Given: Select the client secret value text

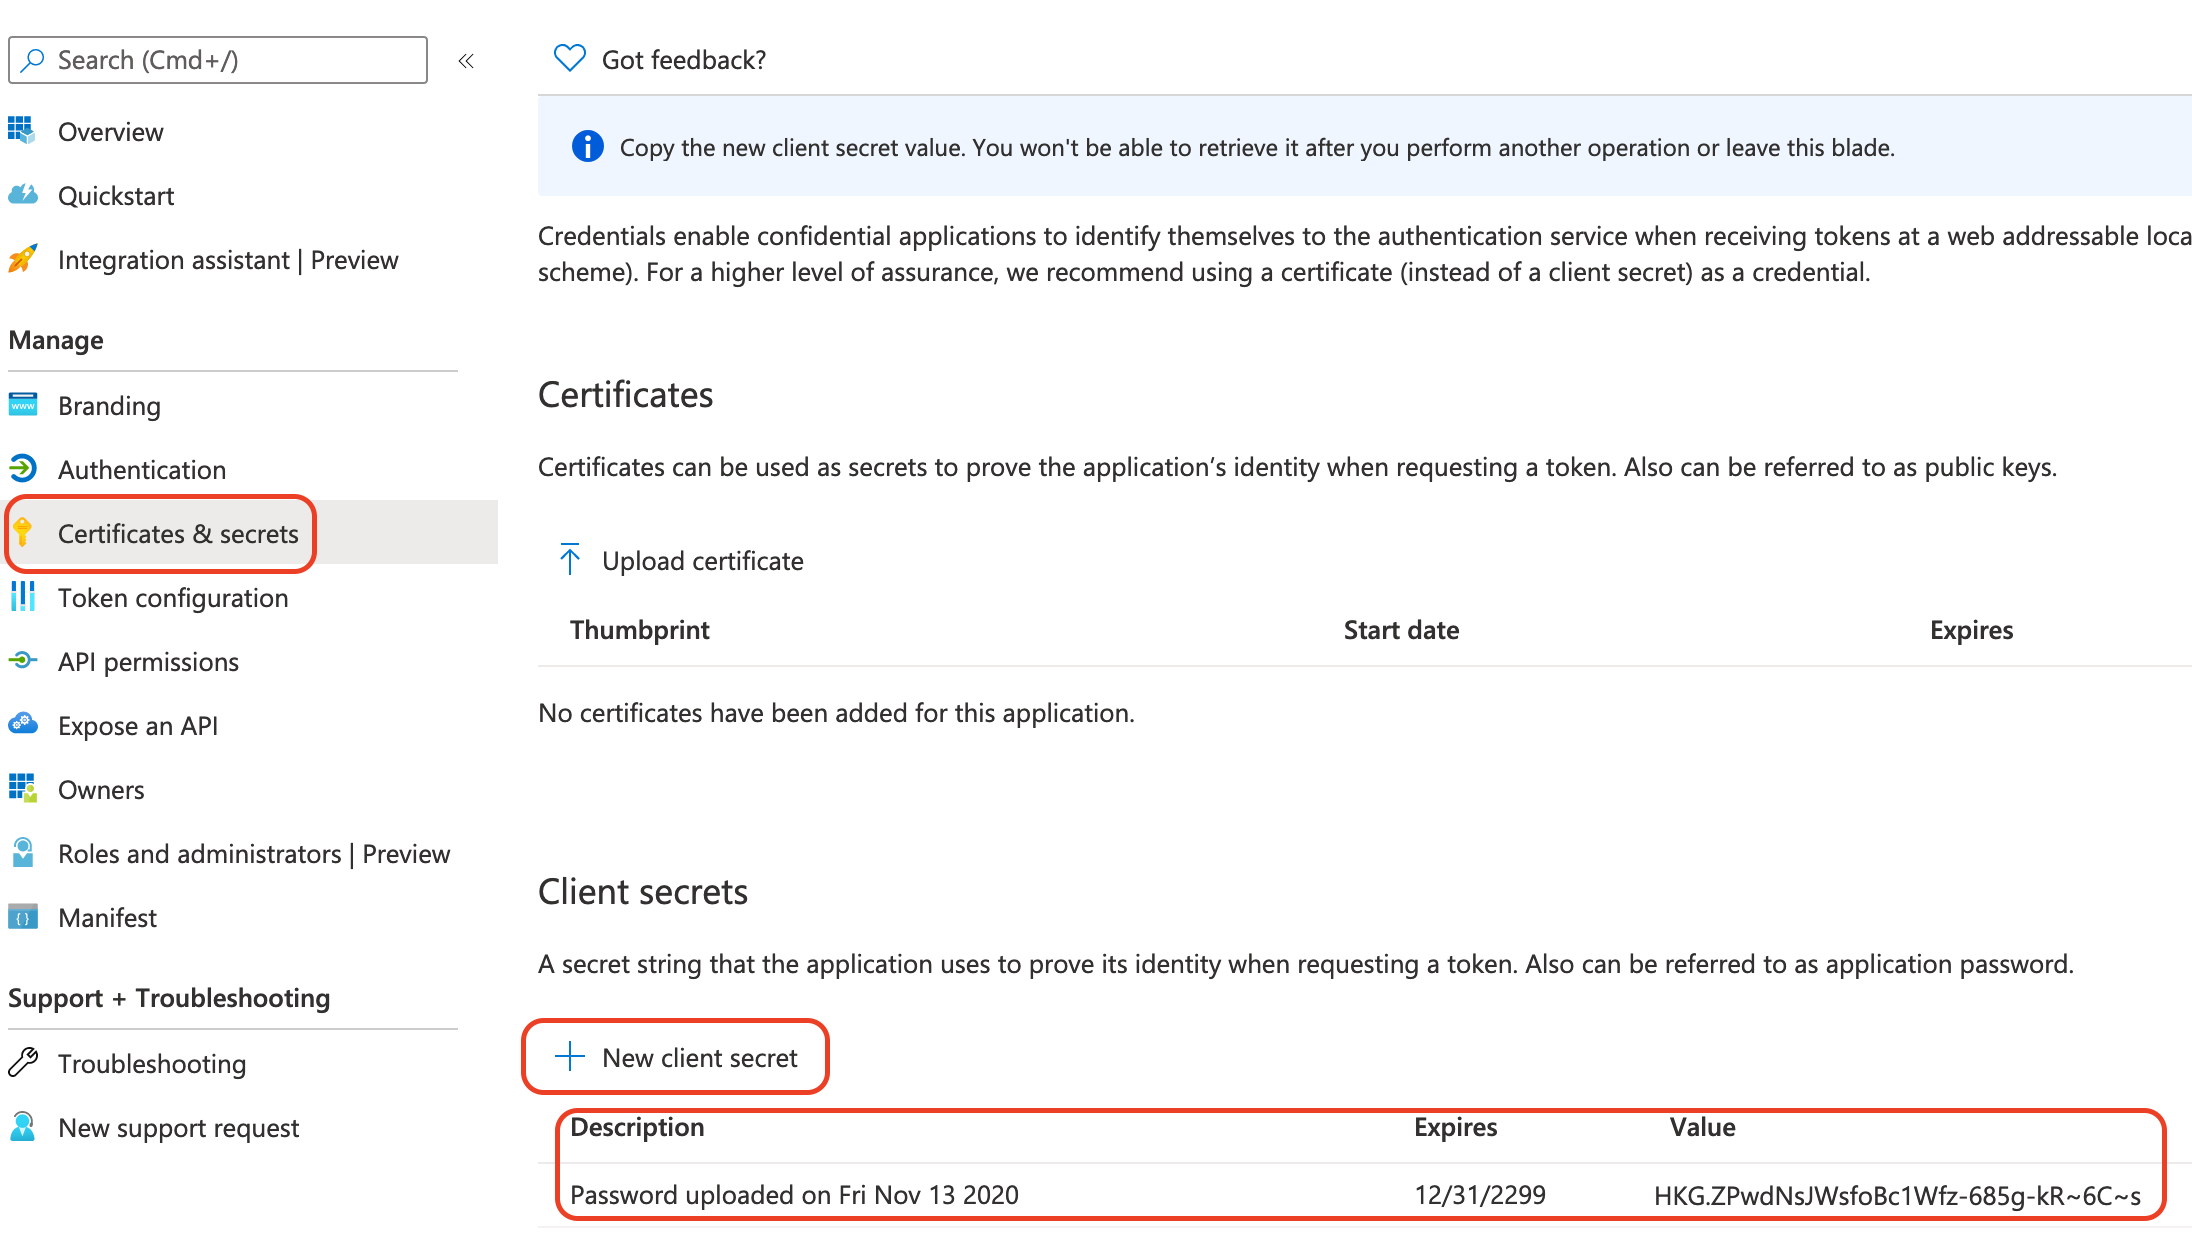Looking at the screenshot, I should (1896, 1195).
